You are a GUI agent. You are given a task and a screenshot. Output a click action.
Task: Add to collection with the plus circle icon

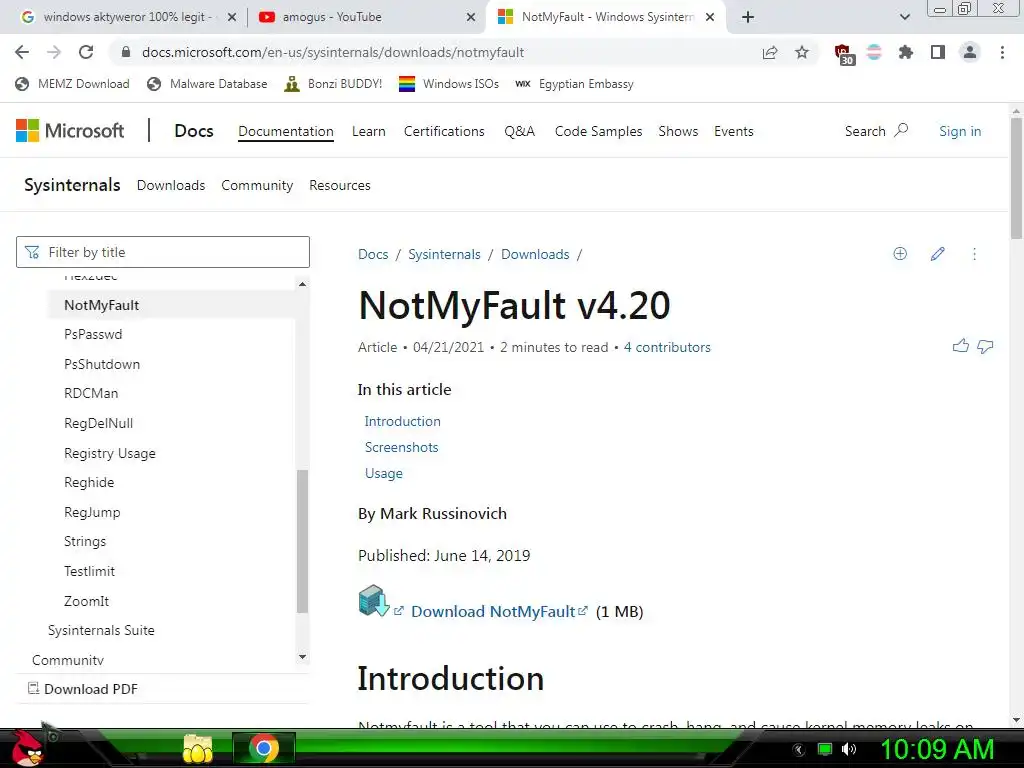(900, 253)
